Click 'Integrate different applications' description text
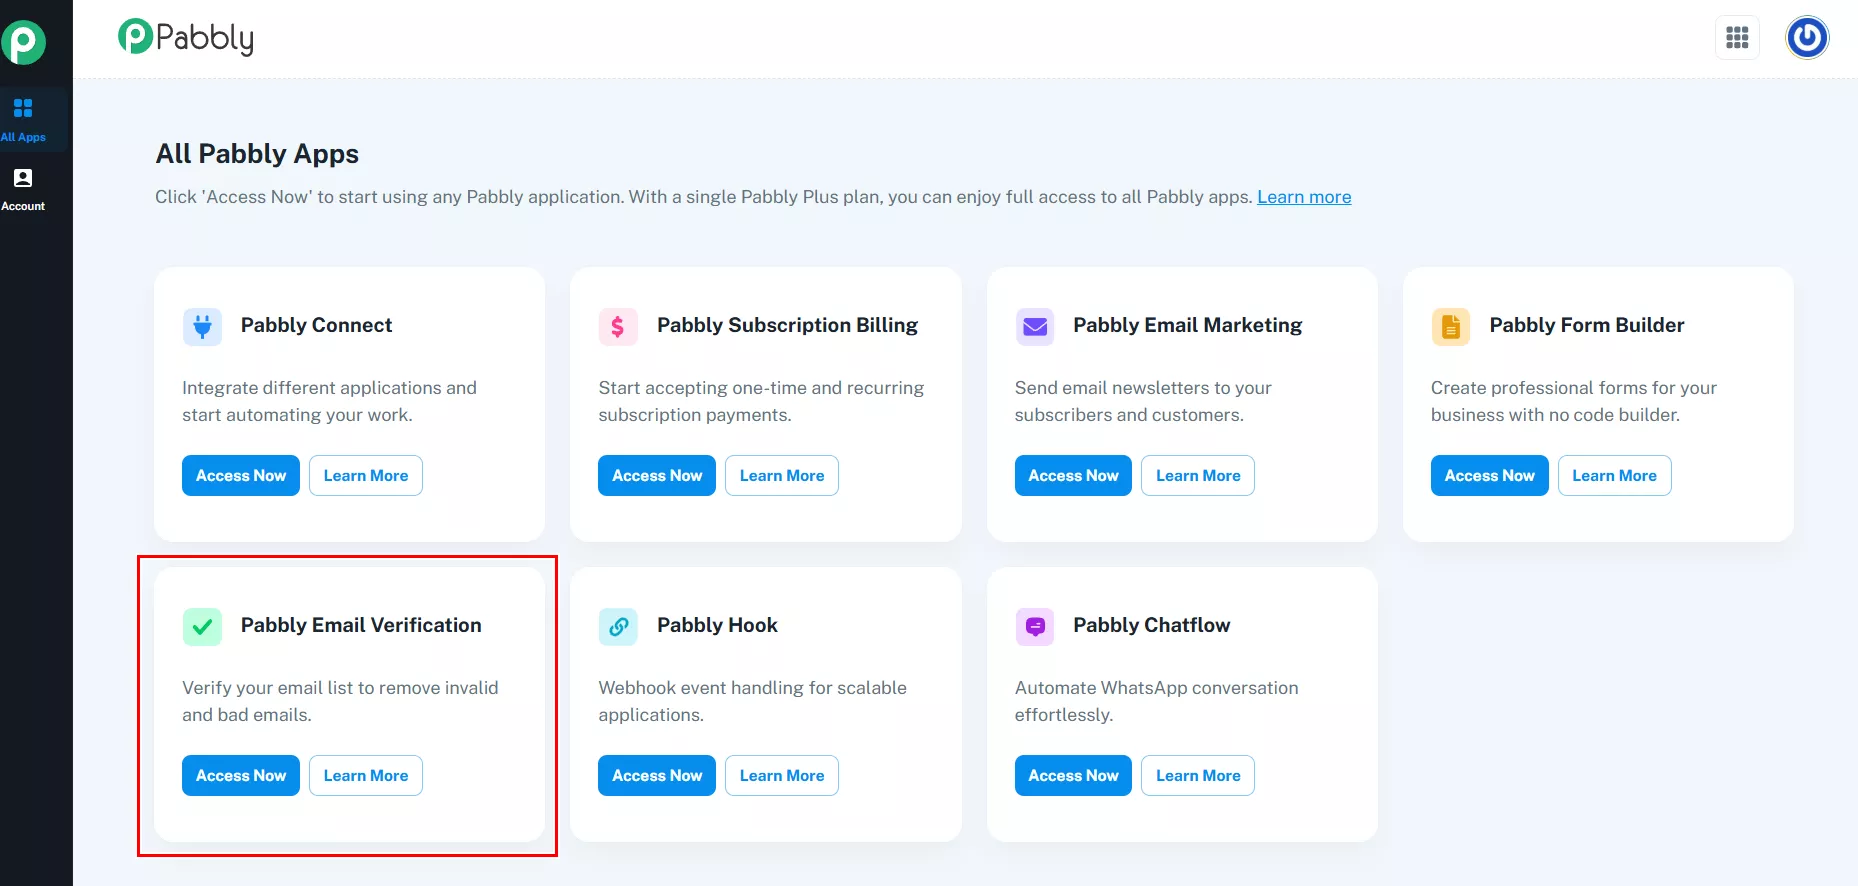Screen dimensions: 1858x886 point(329,401)
